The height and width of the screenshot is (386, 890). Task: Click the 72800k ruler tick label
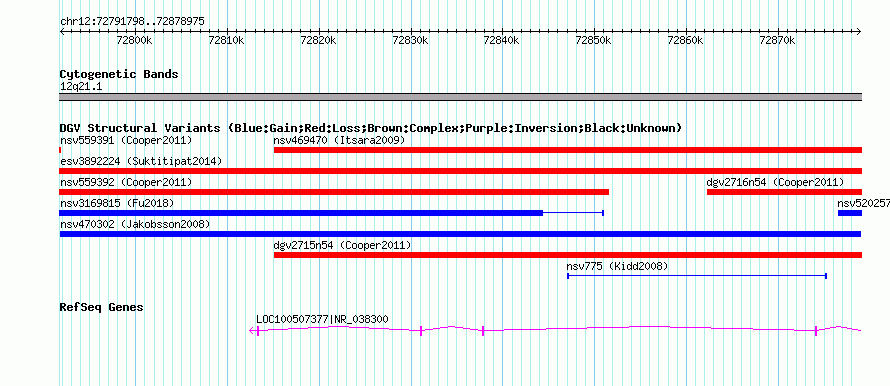135,41
